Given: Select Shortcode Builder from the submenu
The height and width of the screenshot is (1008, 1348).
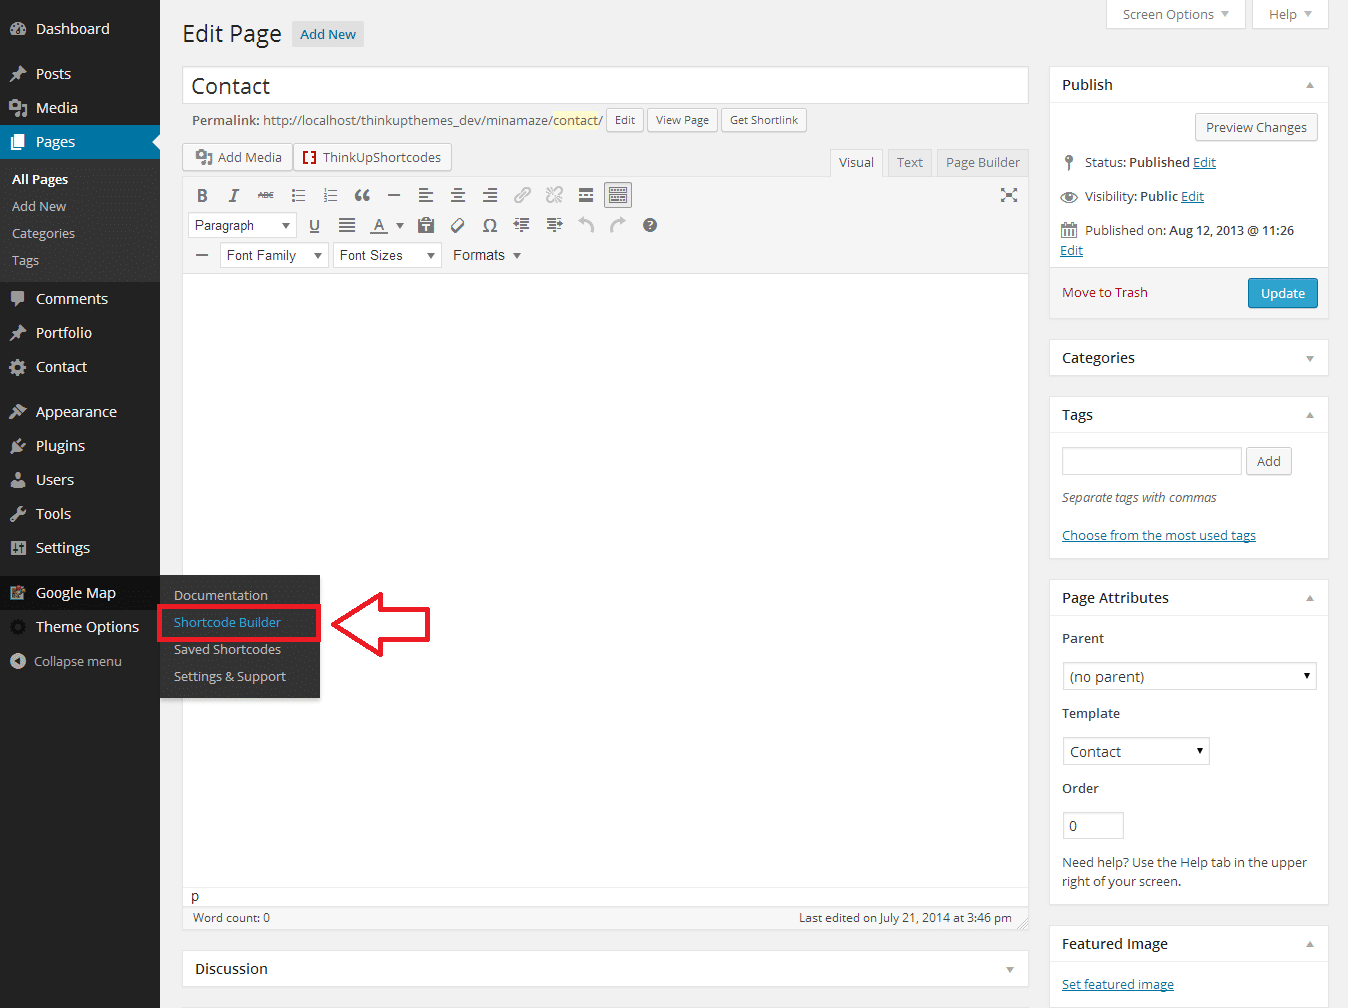Looking at the screenshot, I should point(228,623).
